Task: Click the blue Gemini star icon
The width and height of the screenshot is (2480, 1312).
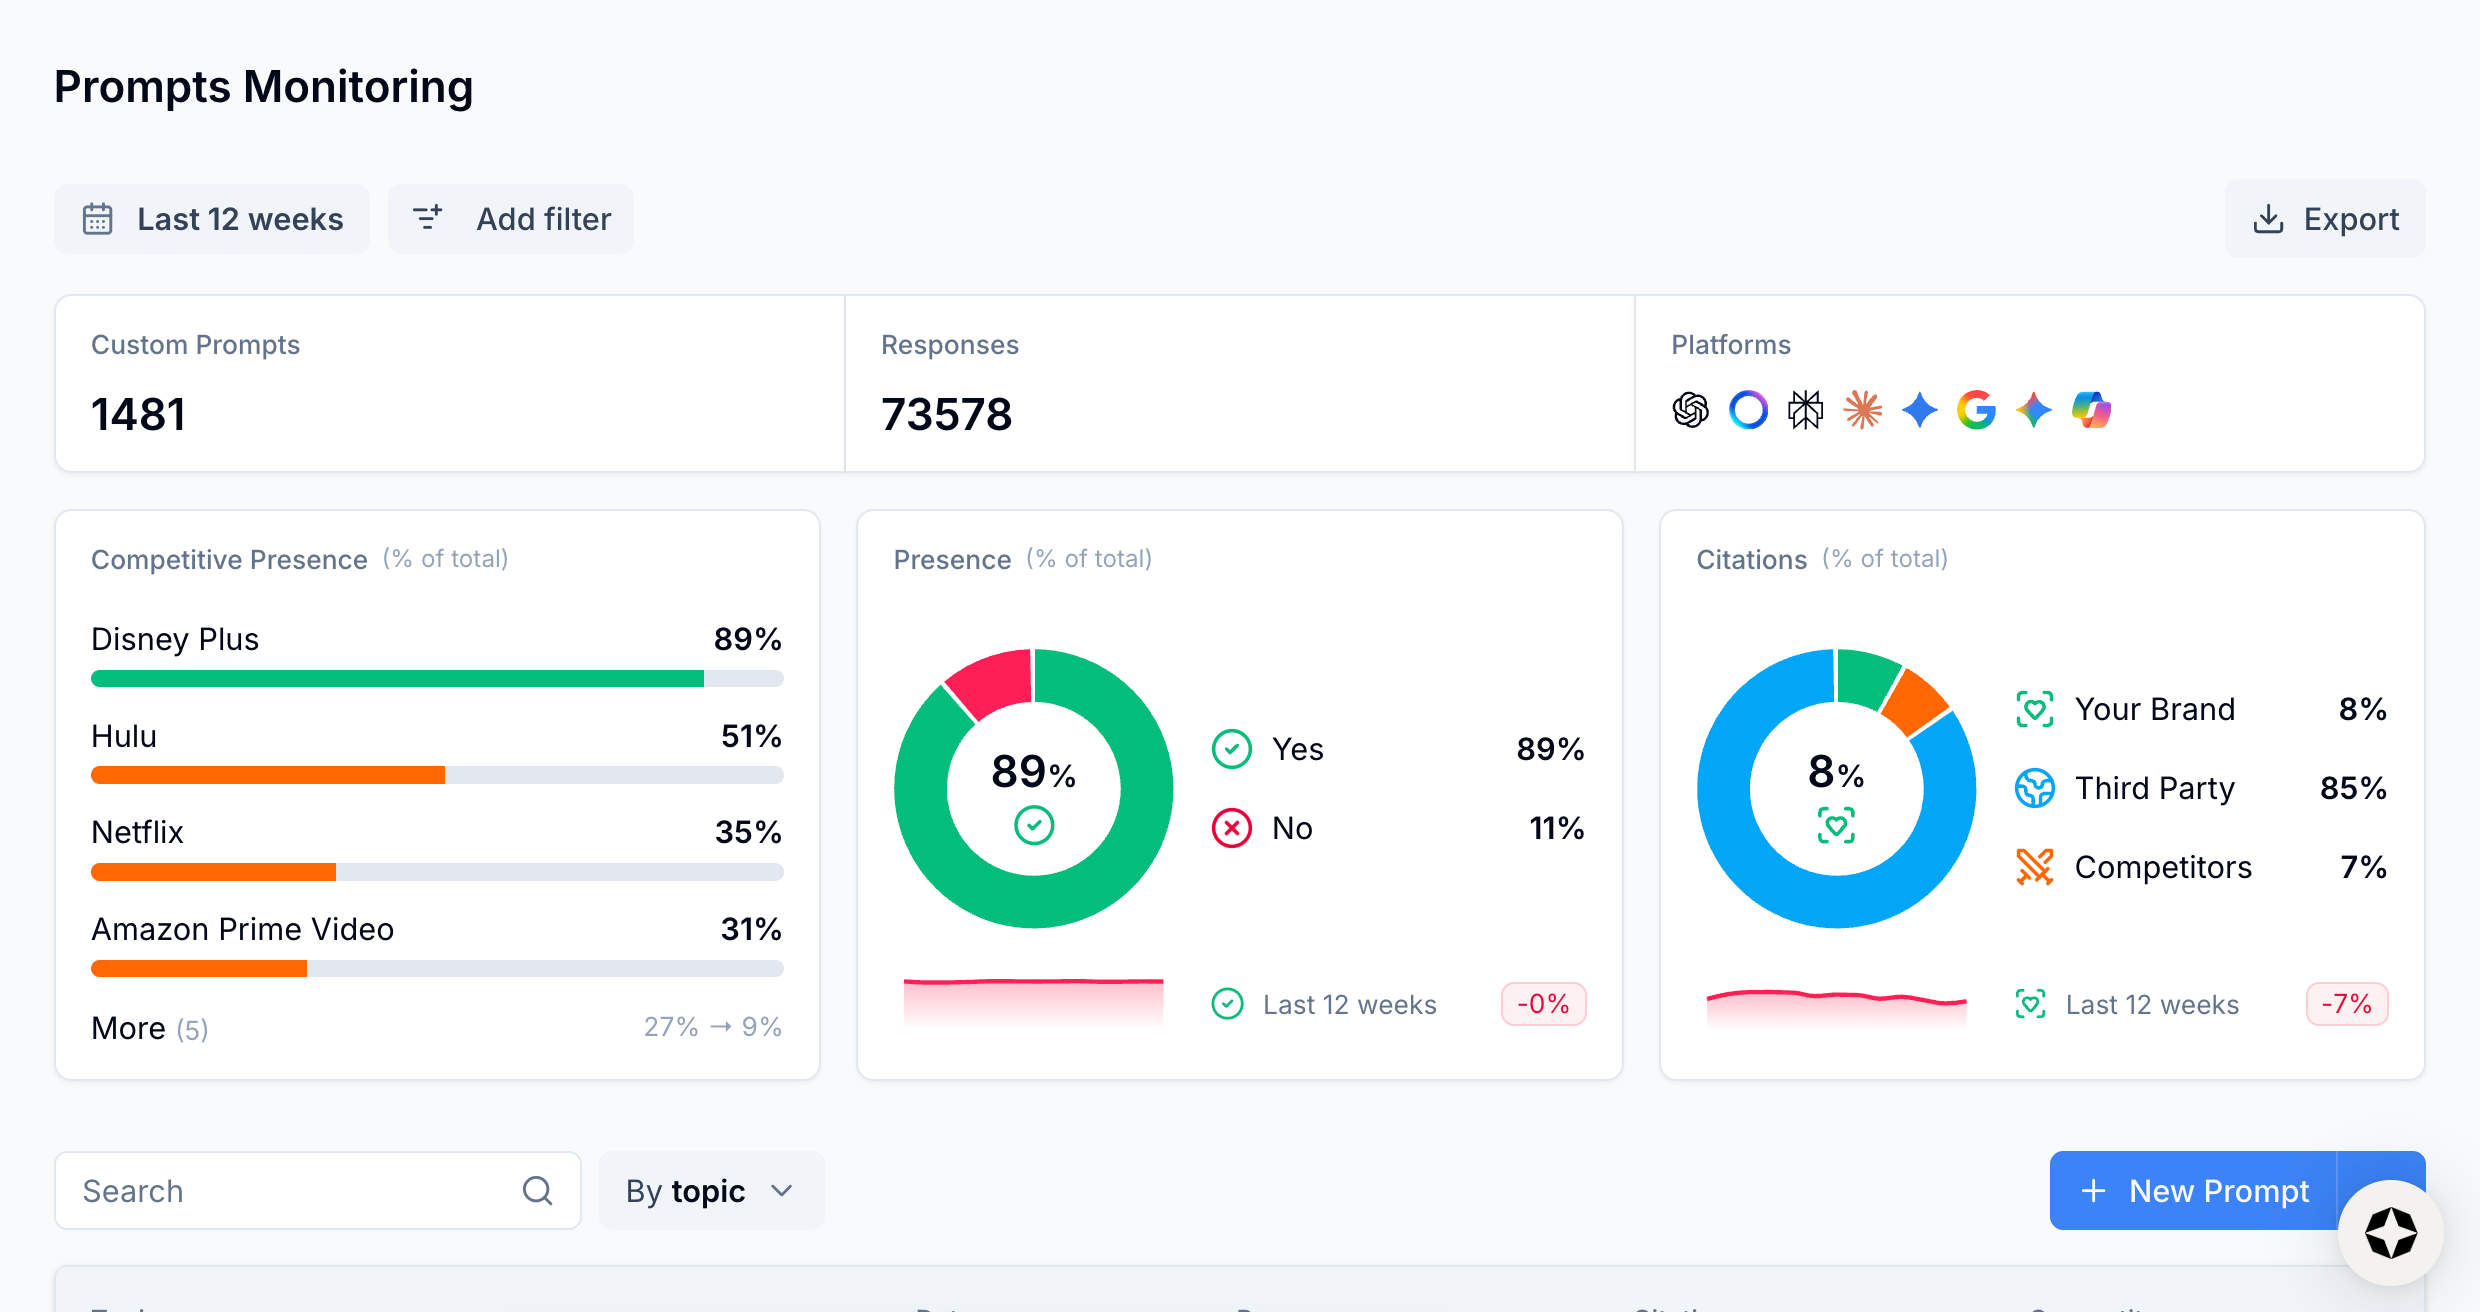Action: (1919, 410)
